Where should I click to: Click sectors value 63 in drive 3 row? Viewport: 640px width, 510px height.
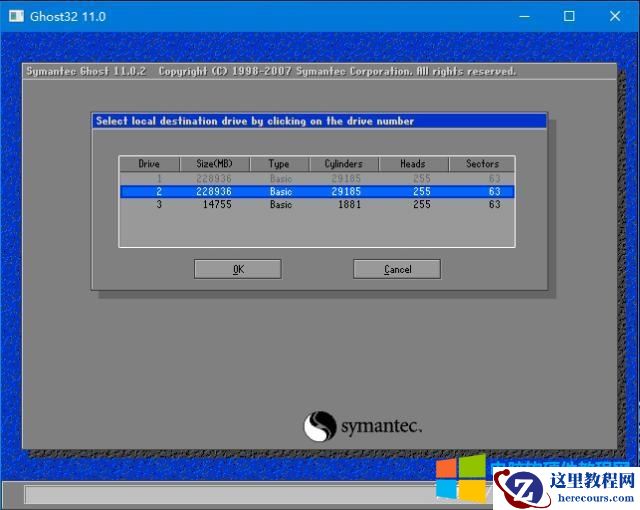(495, 204)
